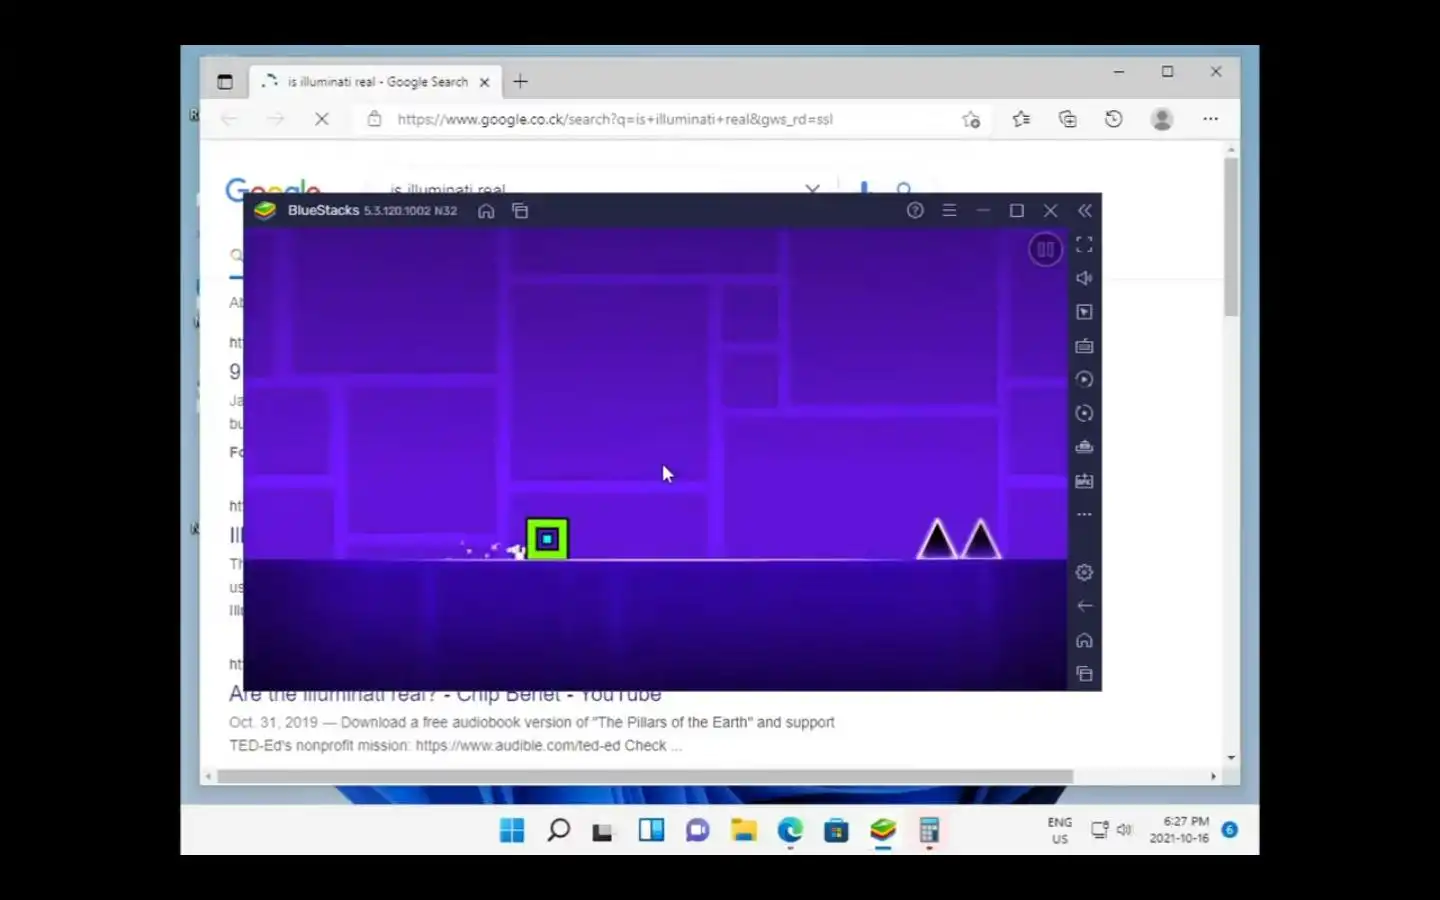
Task: Collapse the BlueStacks sidebar
Action: coord(1085,210)
